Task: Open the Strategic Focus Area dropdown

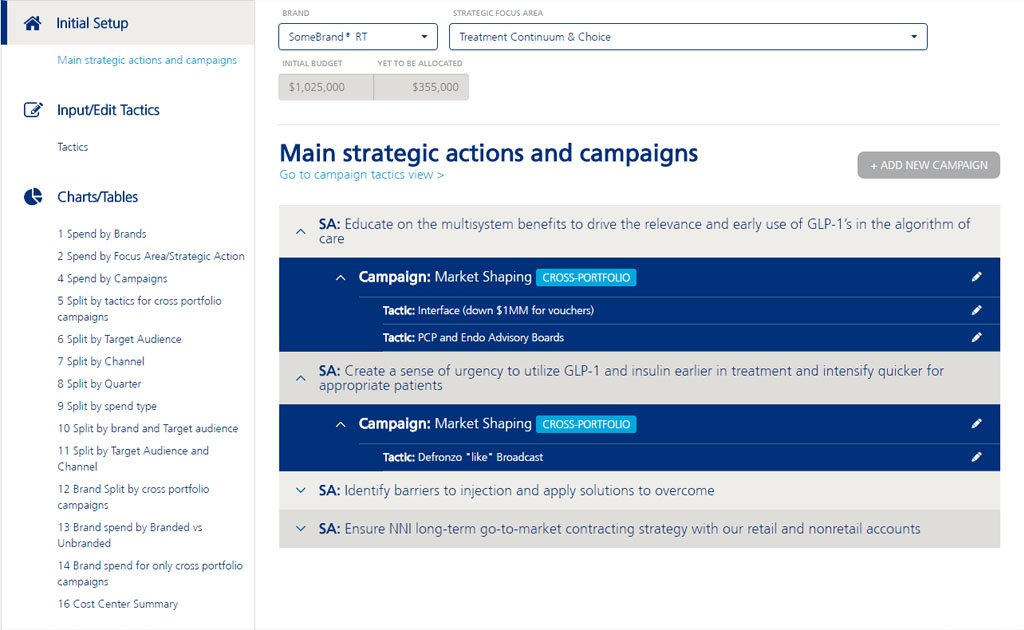Action: [688, 37]
